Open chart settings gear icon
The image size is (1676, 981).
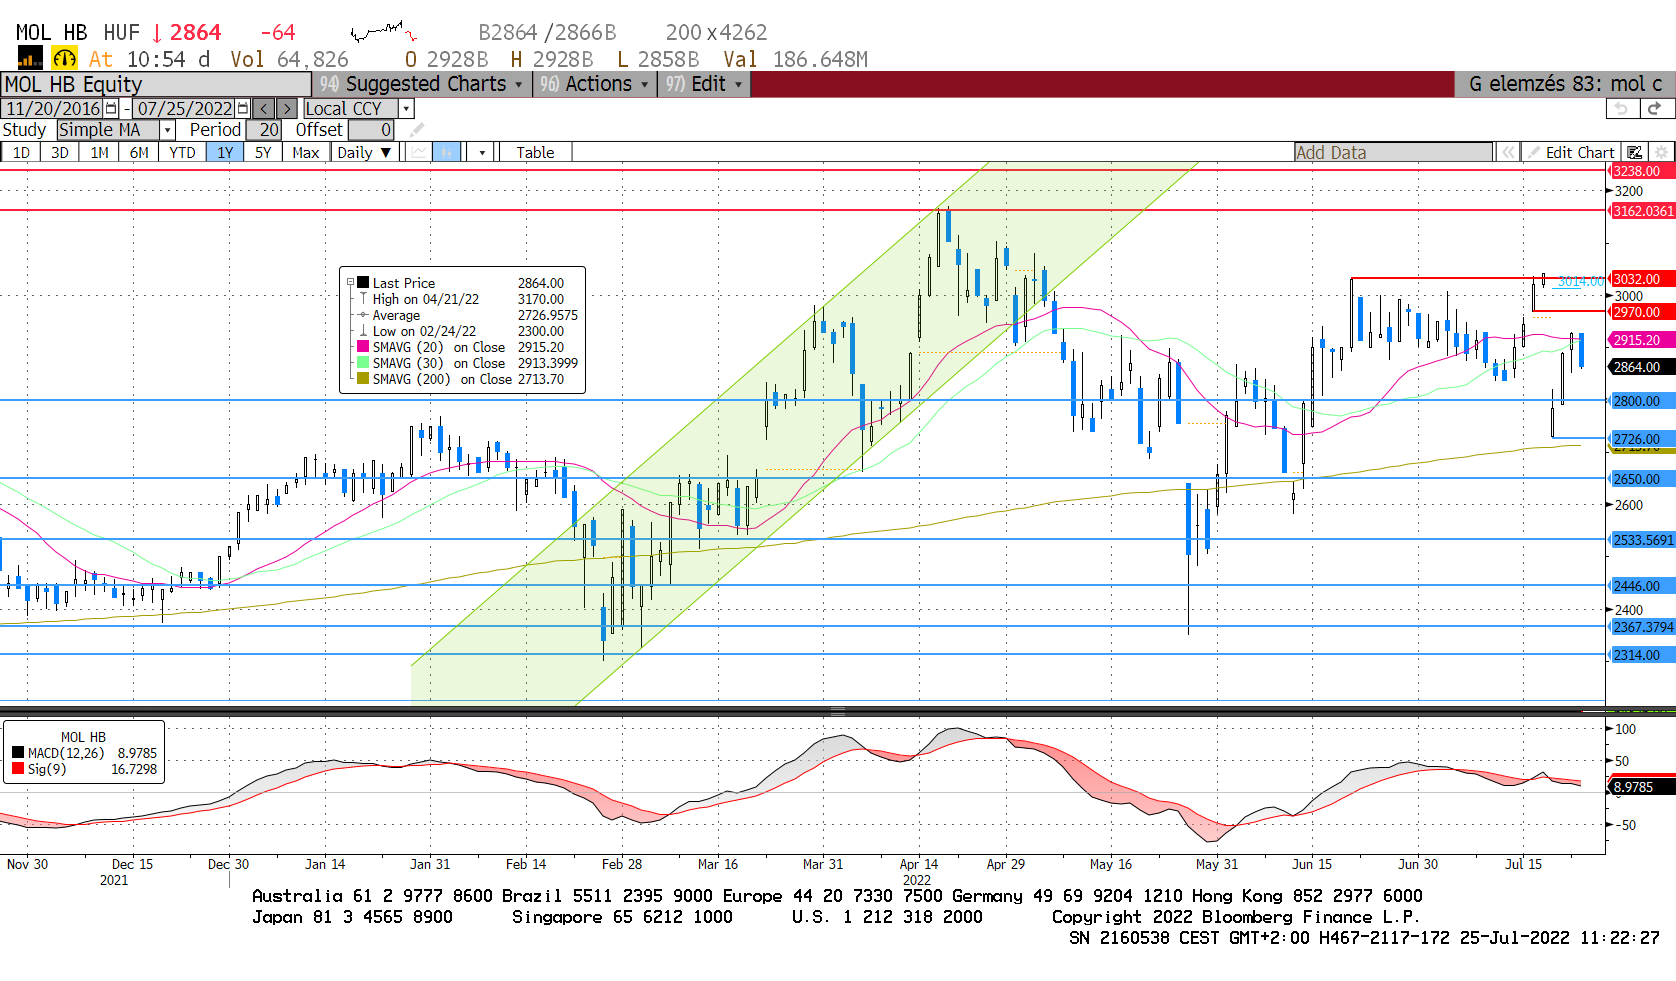tap(1661, 152)
